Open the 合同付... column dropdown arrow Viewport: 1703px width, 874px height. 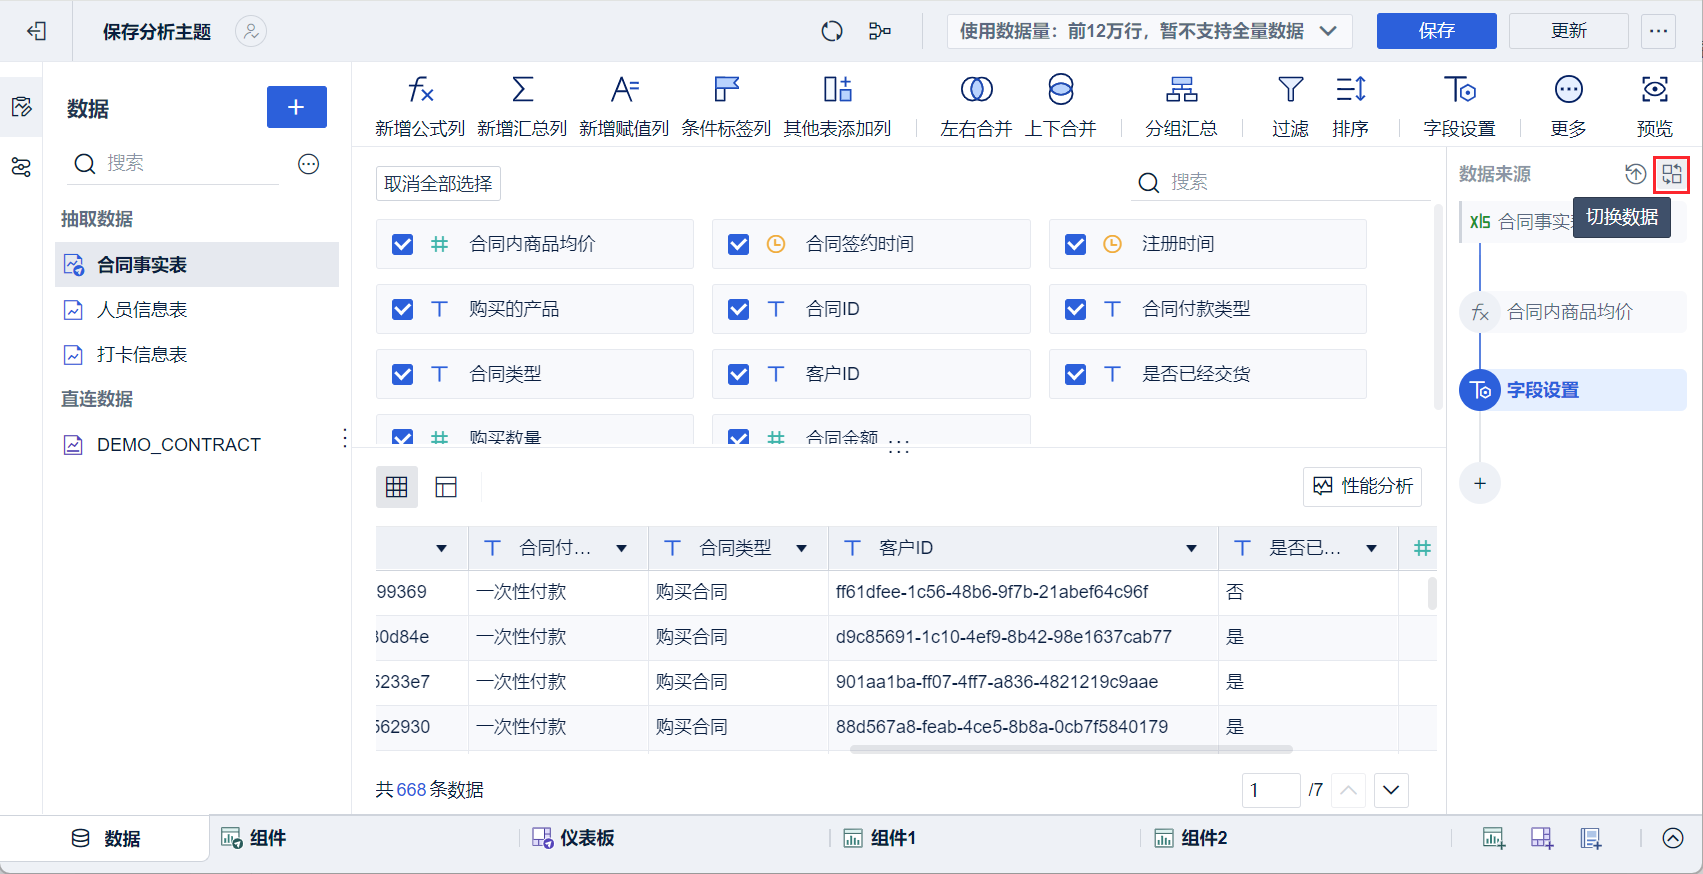[621, 548]
